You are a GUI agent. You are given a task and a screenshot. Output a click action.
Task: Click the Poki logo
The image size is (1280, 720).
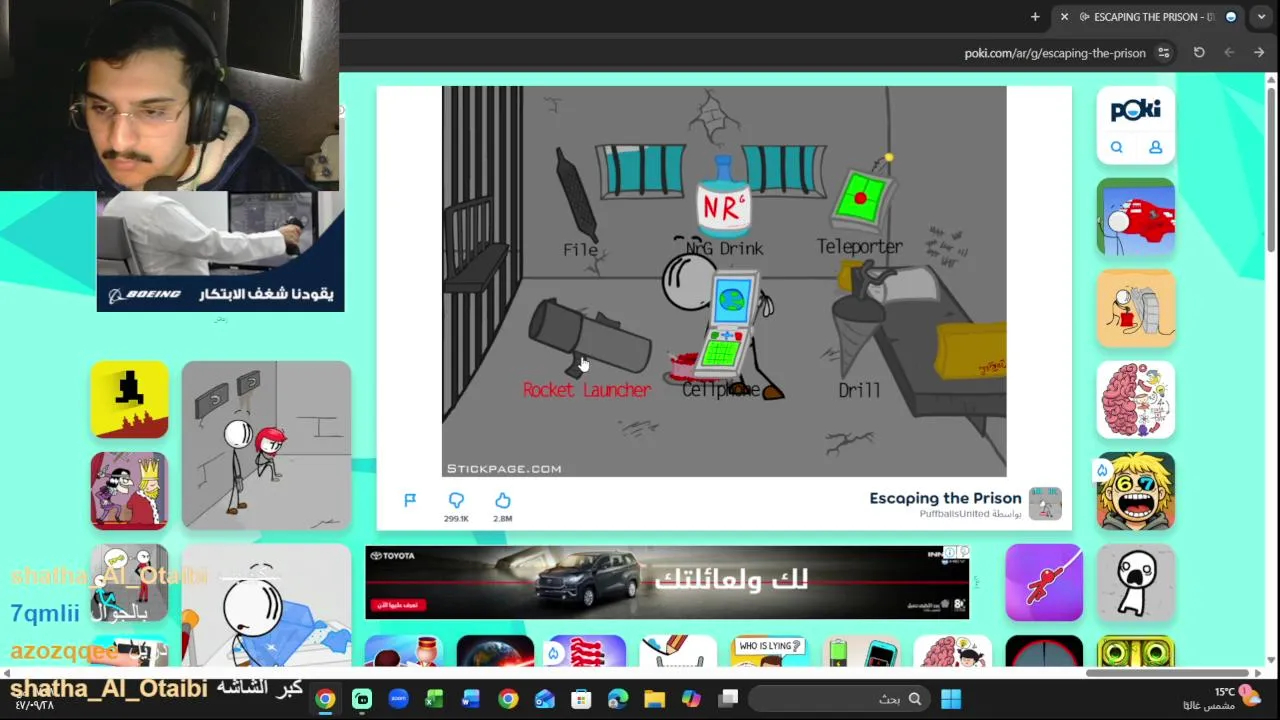click(1136, 110)
